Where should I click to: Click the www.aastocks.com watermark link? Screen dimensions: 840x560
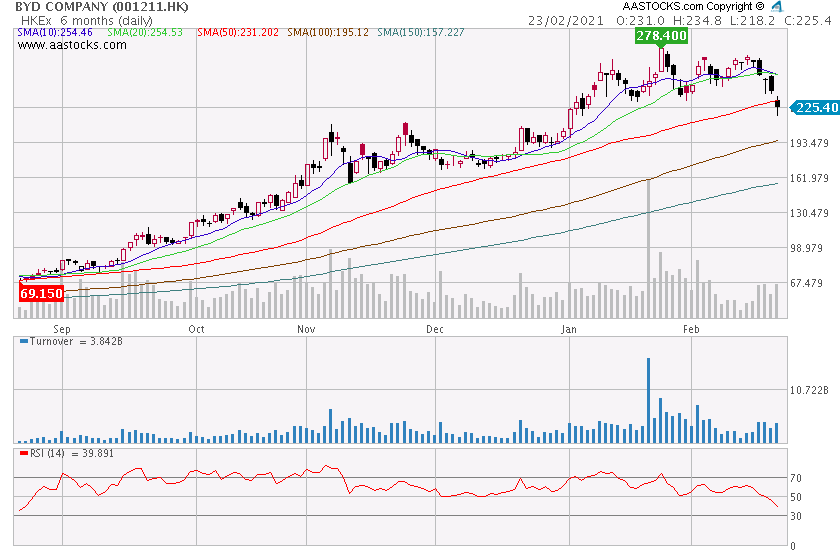point(72,45)
